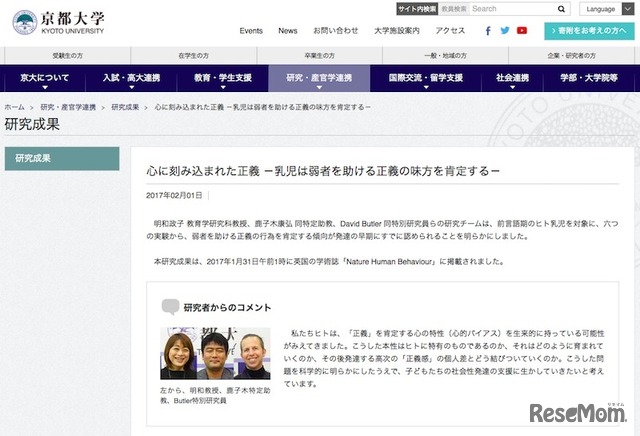Open the Twitter bird icon link
640x436 pixels.
(x=505, y=31)
